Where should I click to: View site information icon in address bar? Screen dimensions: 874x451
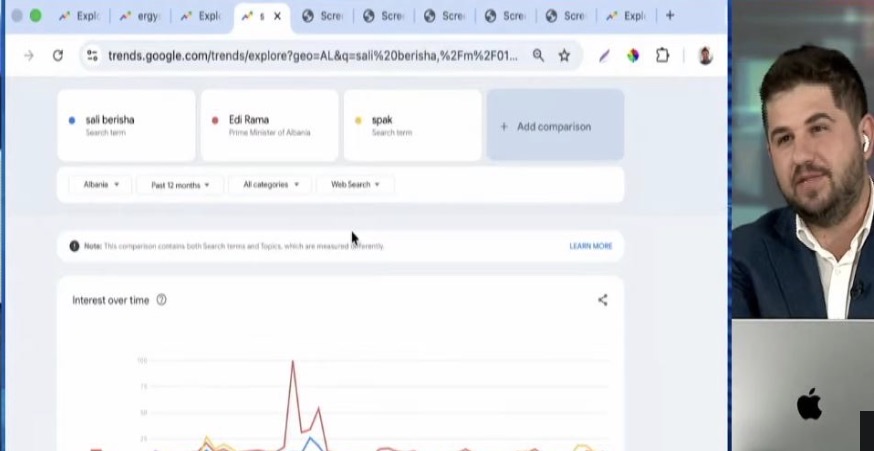pyautogui.click(x=92, y=56)
